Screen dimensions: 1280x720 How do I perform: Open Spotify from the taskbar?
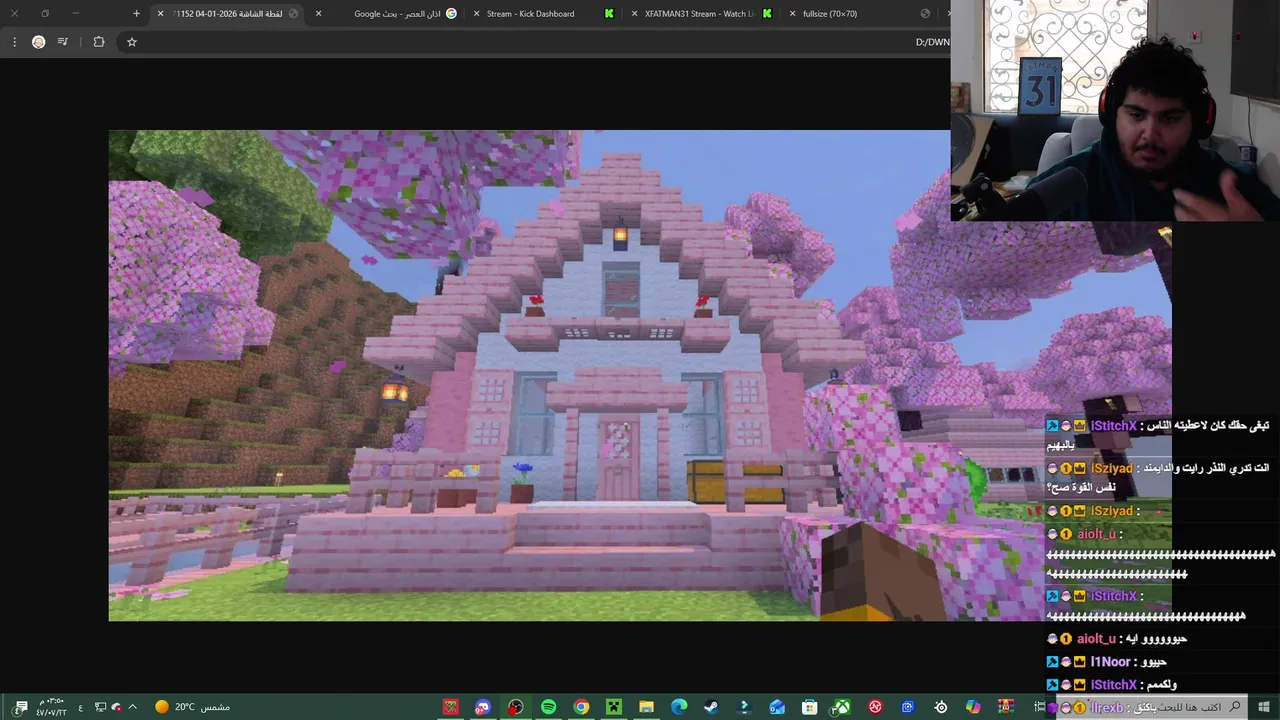pos(548,707)
